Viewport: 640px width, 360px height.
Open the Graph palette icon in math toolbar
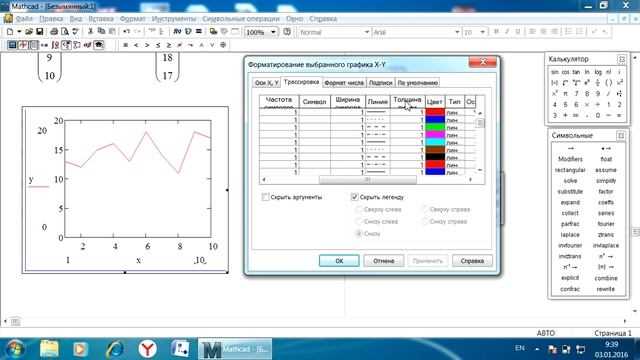click(23, 45)
